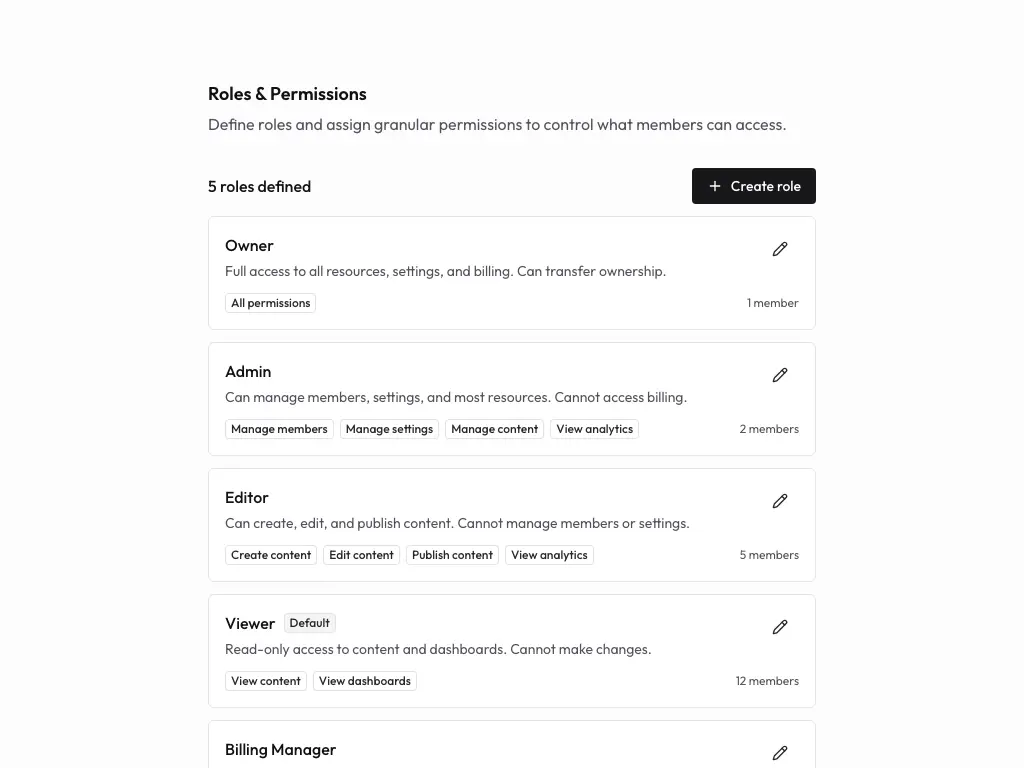Toggle the Publish content permission for Editor
This screenshot has height=768, width=1024.
pyautogui.click(x=452, y=554)
